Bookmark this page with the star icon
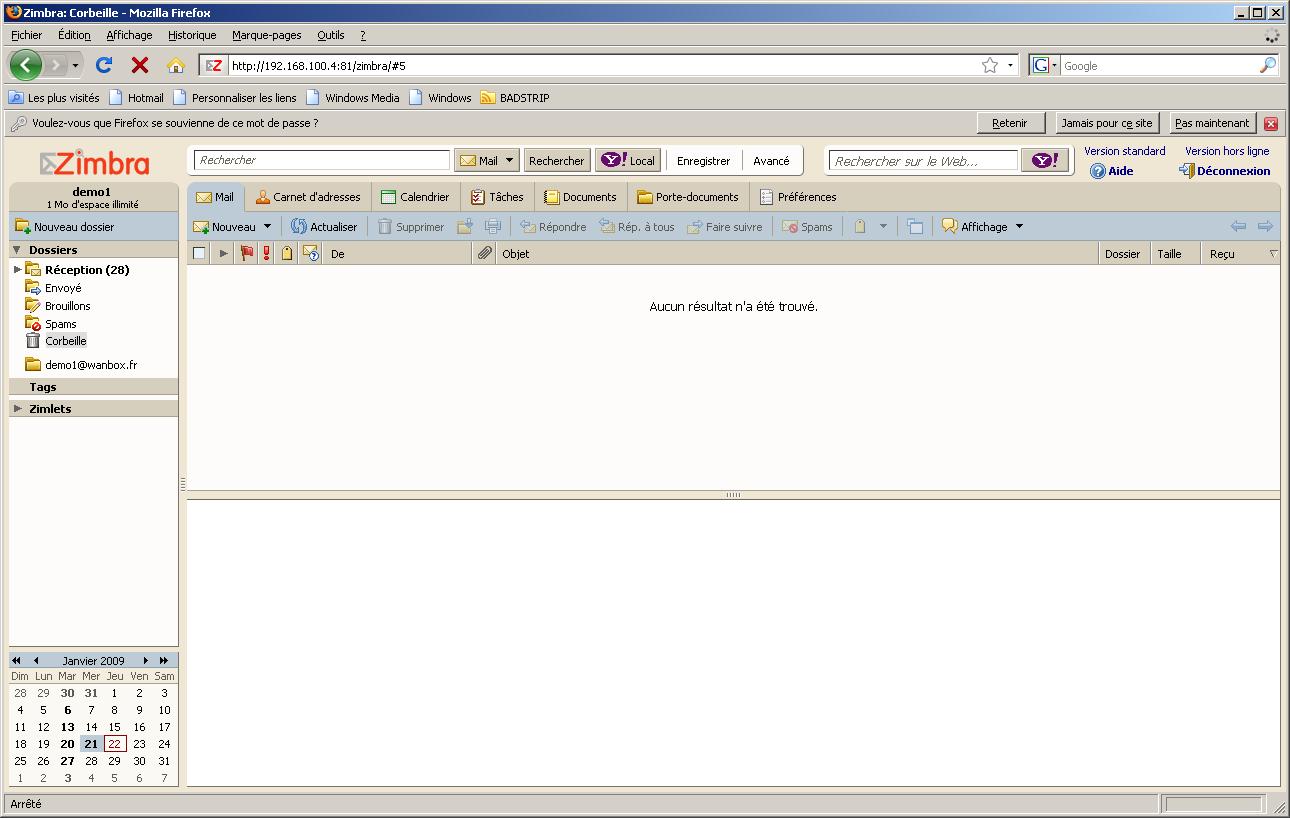 (x=990, y=65)
